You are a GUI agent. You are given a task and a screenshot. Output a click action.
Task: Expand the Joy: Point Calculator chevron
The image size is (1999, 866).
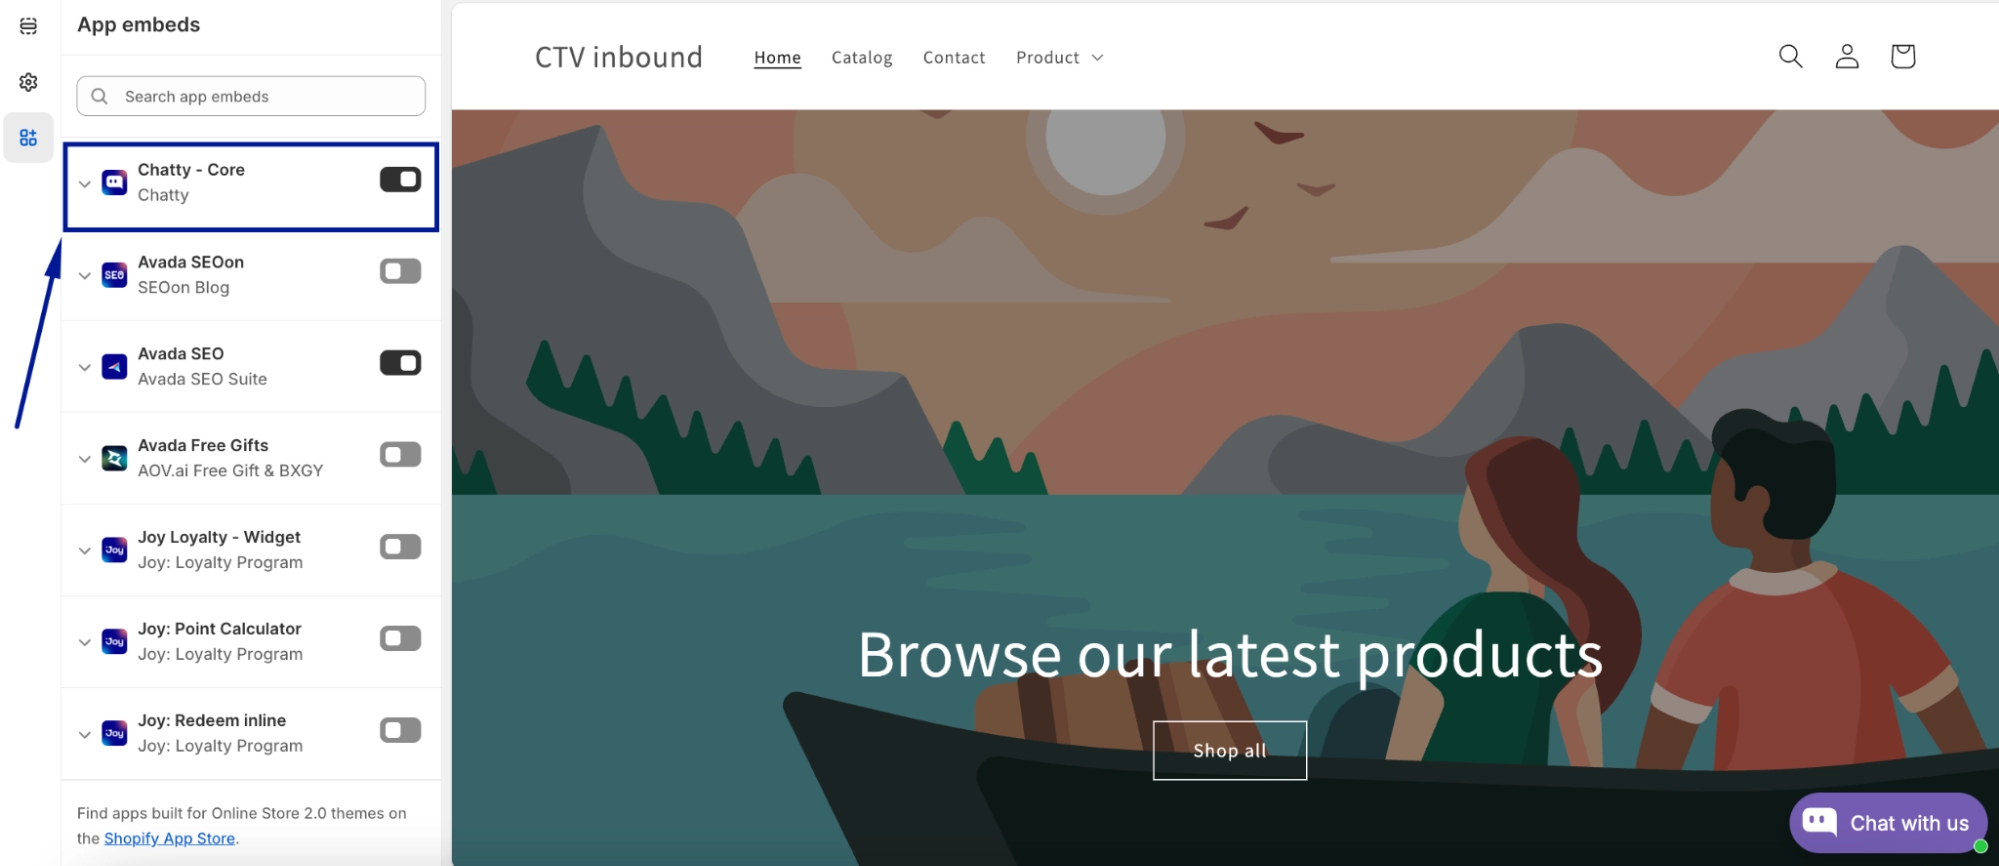(x=85, y=642)
